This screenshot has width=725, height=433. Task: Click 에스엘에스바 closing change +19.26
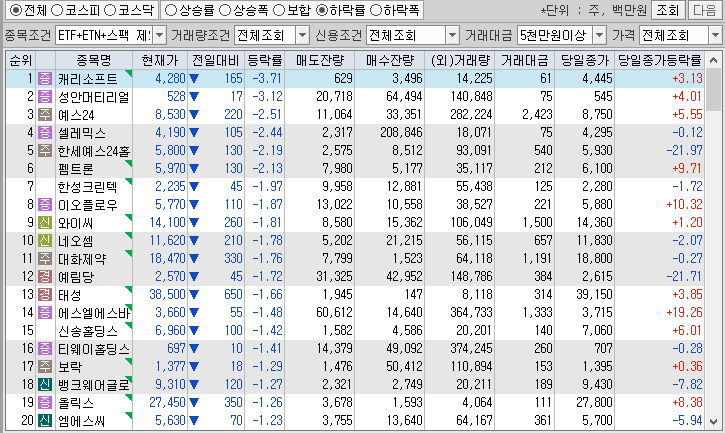pos(685,313)
